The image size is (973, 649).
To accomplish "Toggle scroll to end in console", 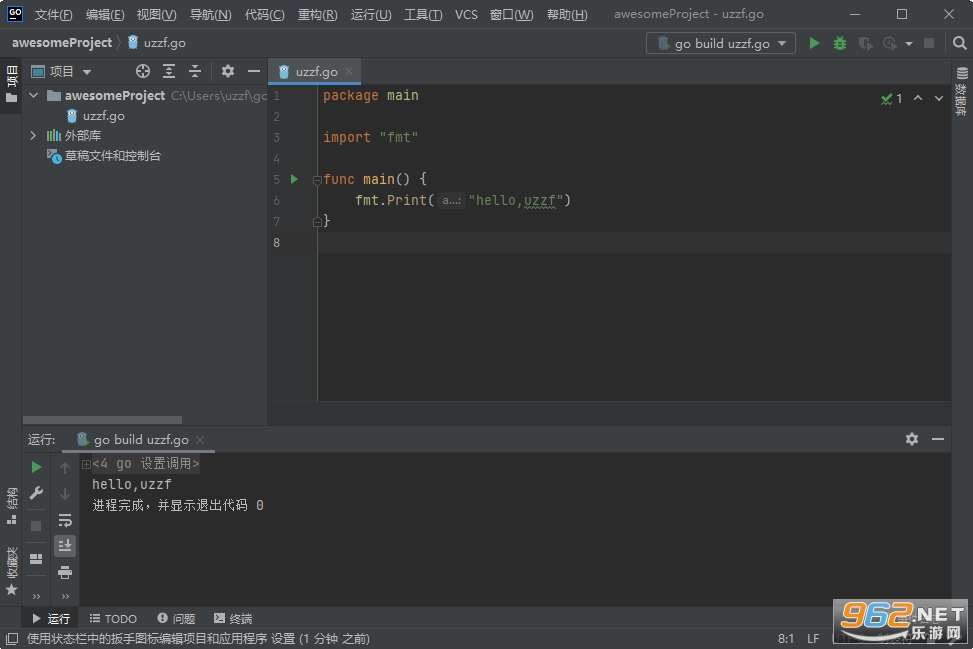I will [65, 546].
